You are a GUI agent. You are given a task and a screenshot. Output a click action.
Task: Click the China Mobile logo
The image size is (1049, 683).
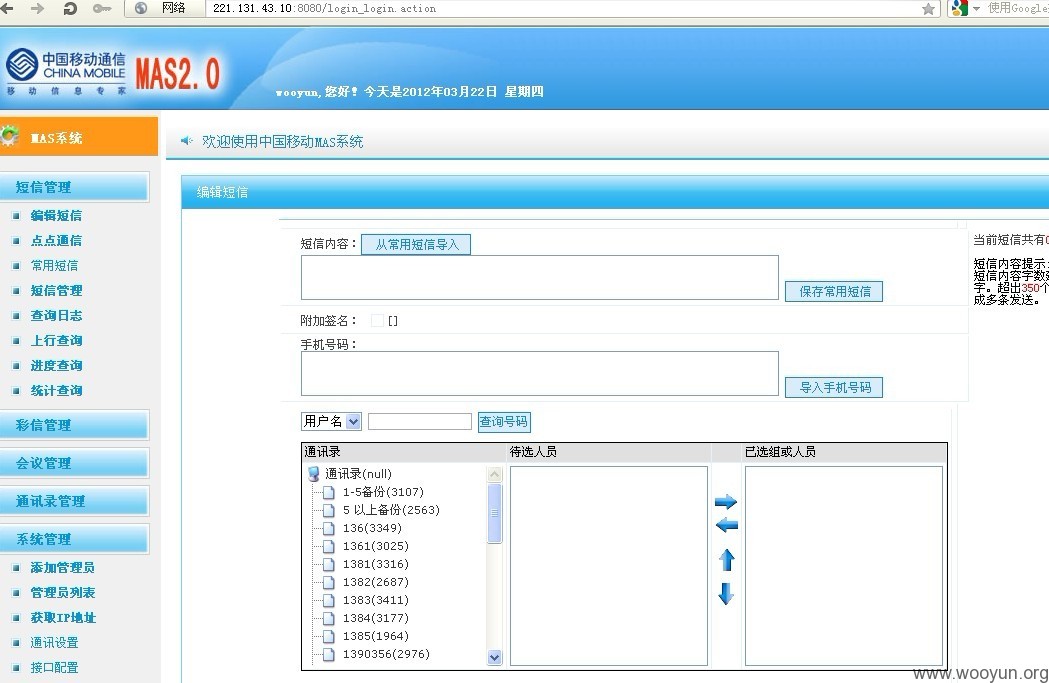coord(66,72)
